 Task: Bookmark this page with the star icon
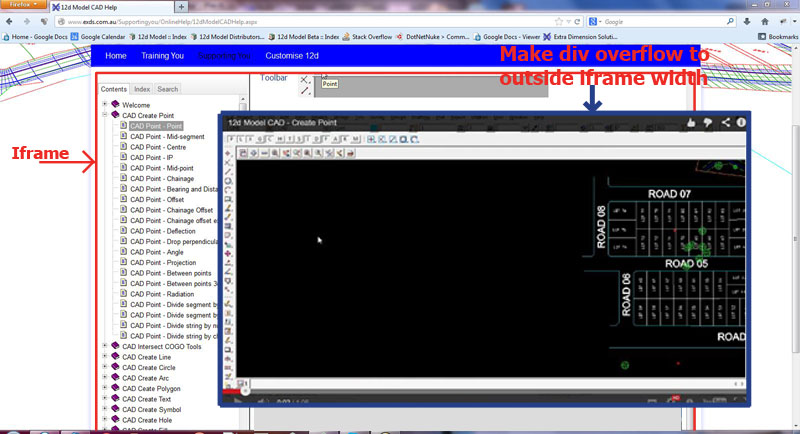click(559, 22)
